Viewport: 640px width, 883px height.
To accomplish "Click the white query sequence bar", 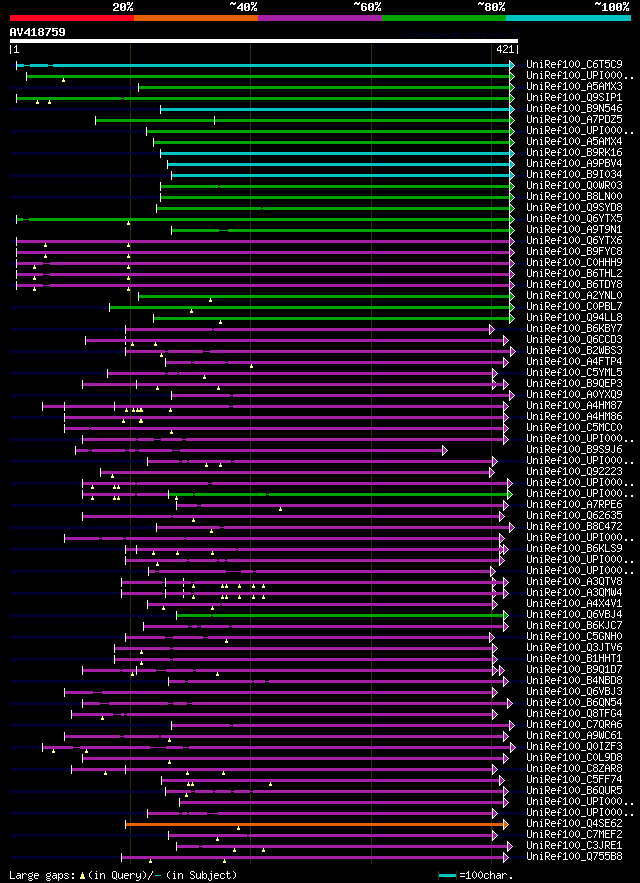I will (264, 41).
